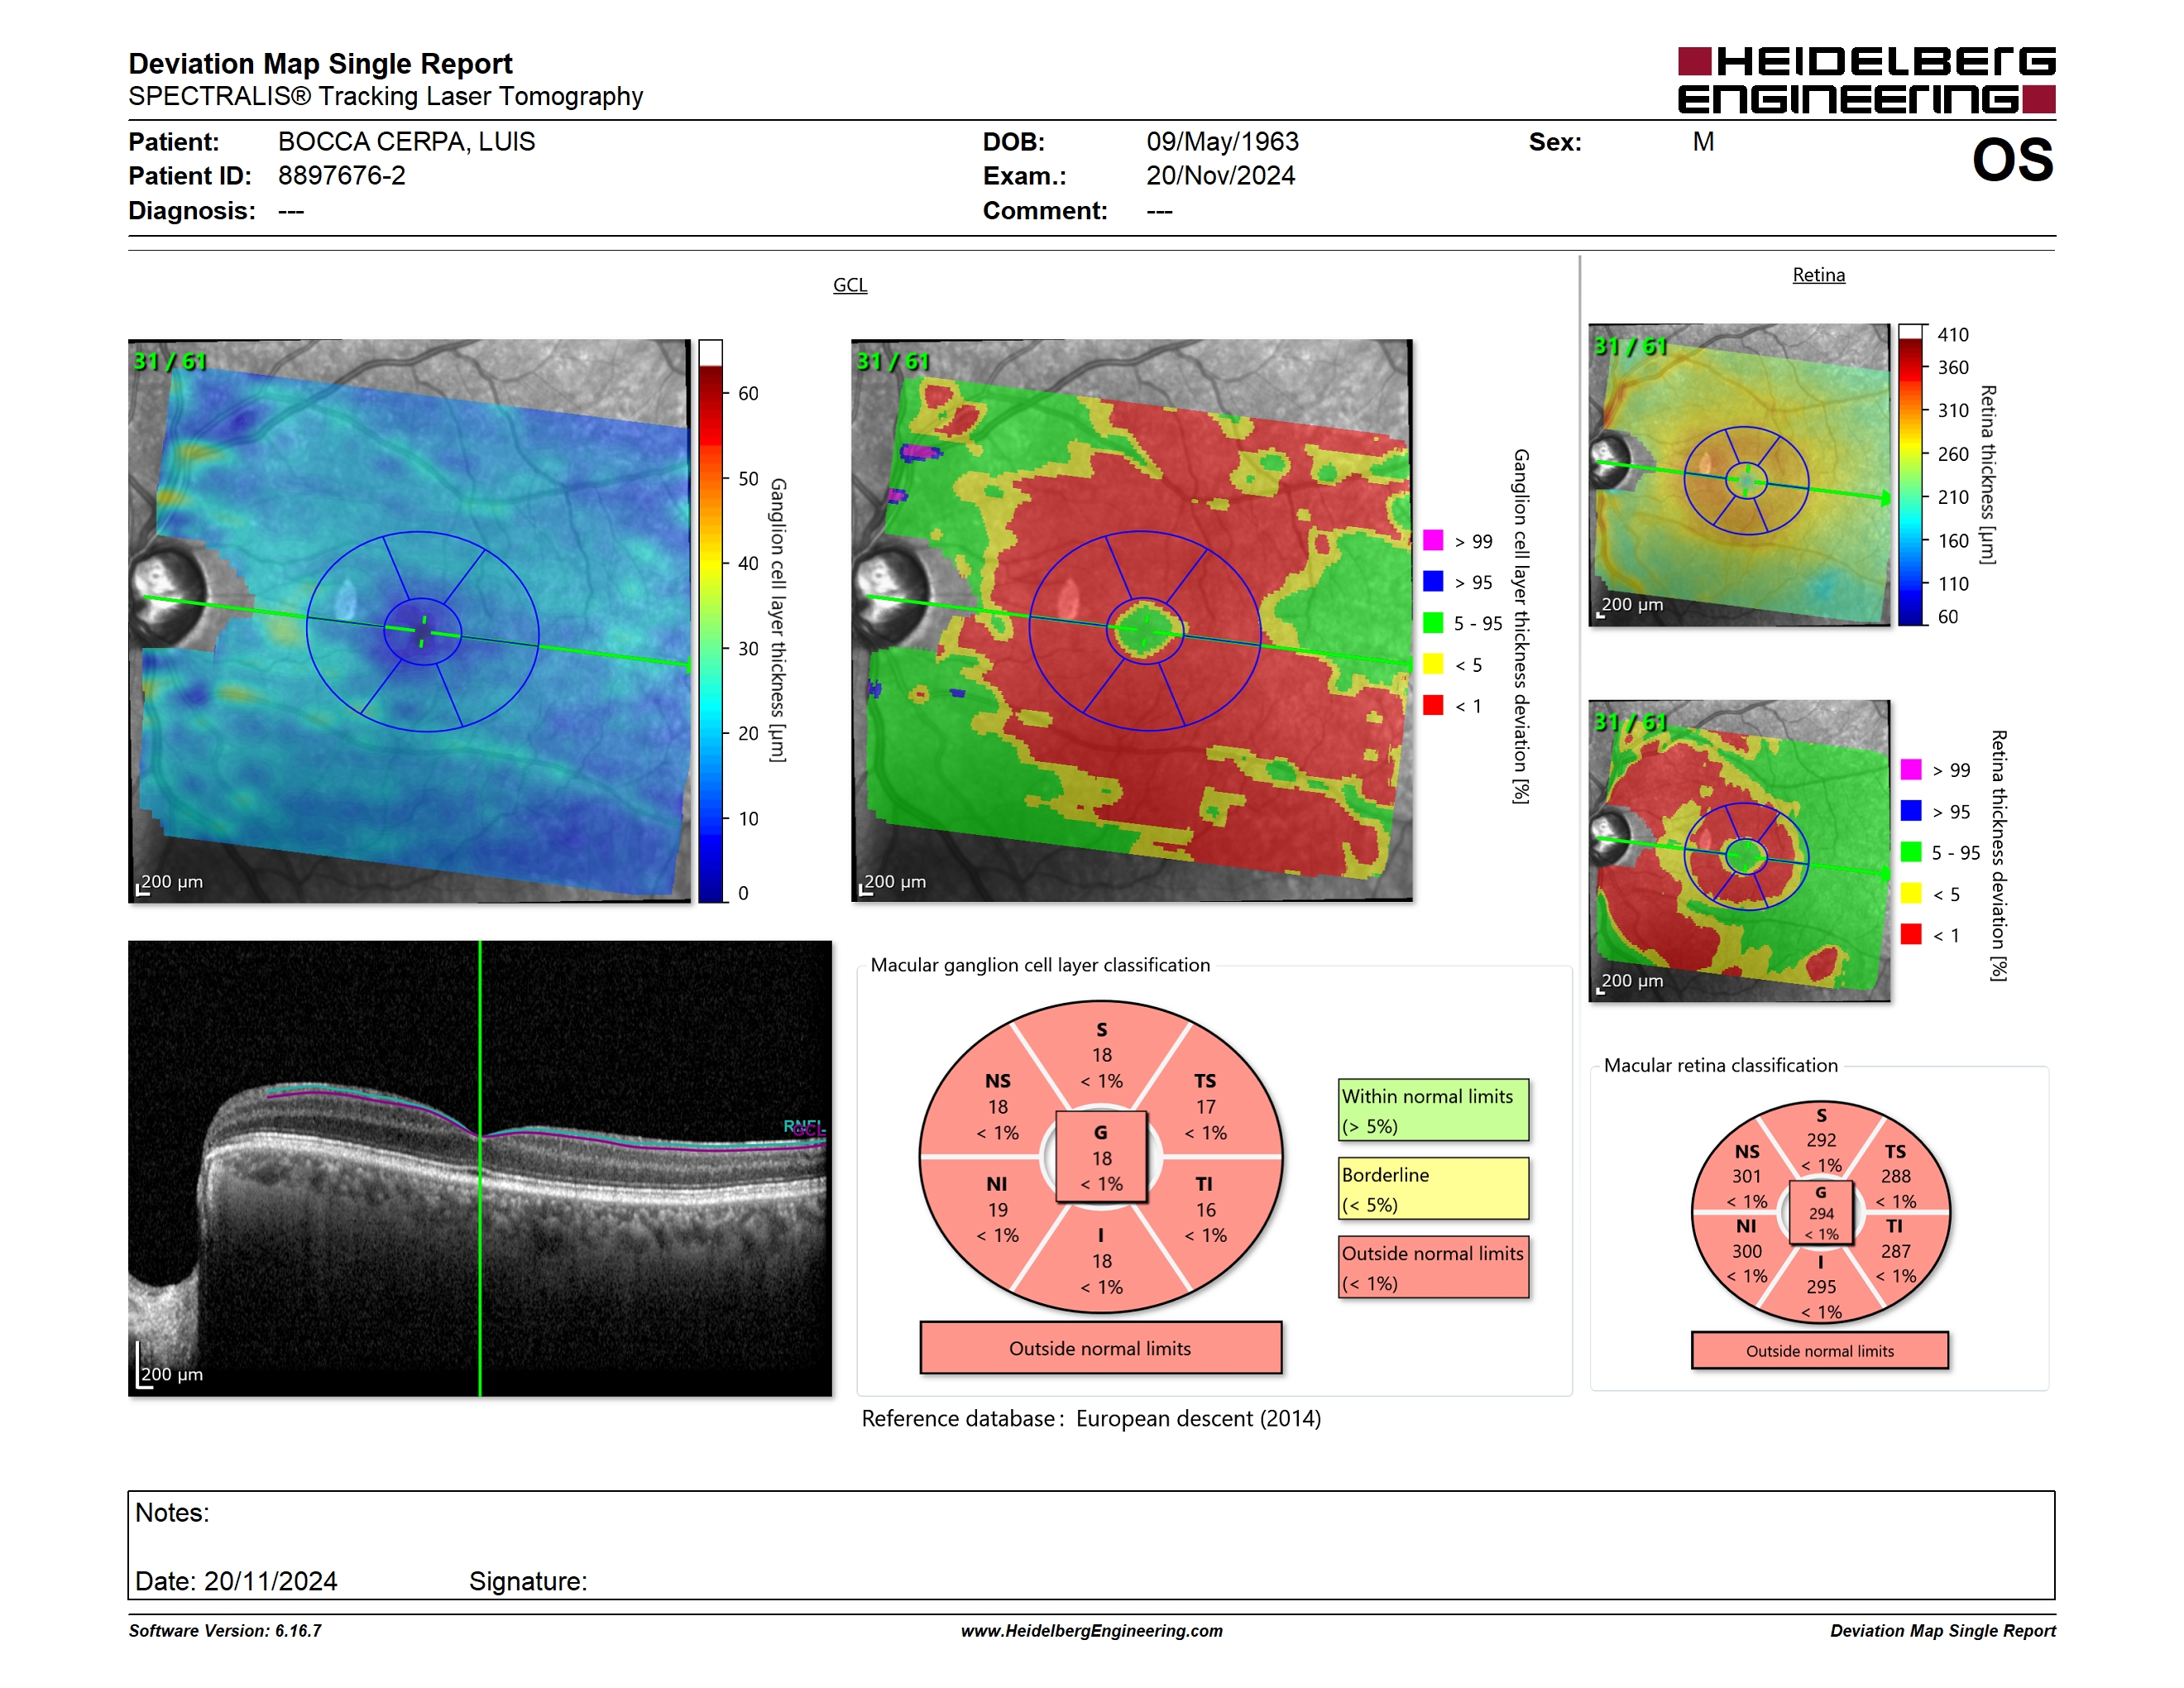
Task: Open the www.HeidelbergEngineering.com link
Action: (x=1091, y=1631)
